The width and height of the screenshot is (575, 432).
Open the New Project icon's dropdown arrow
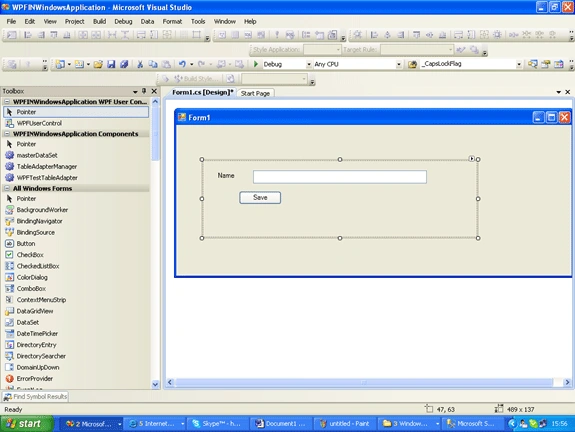tap(69, 65)
